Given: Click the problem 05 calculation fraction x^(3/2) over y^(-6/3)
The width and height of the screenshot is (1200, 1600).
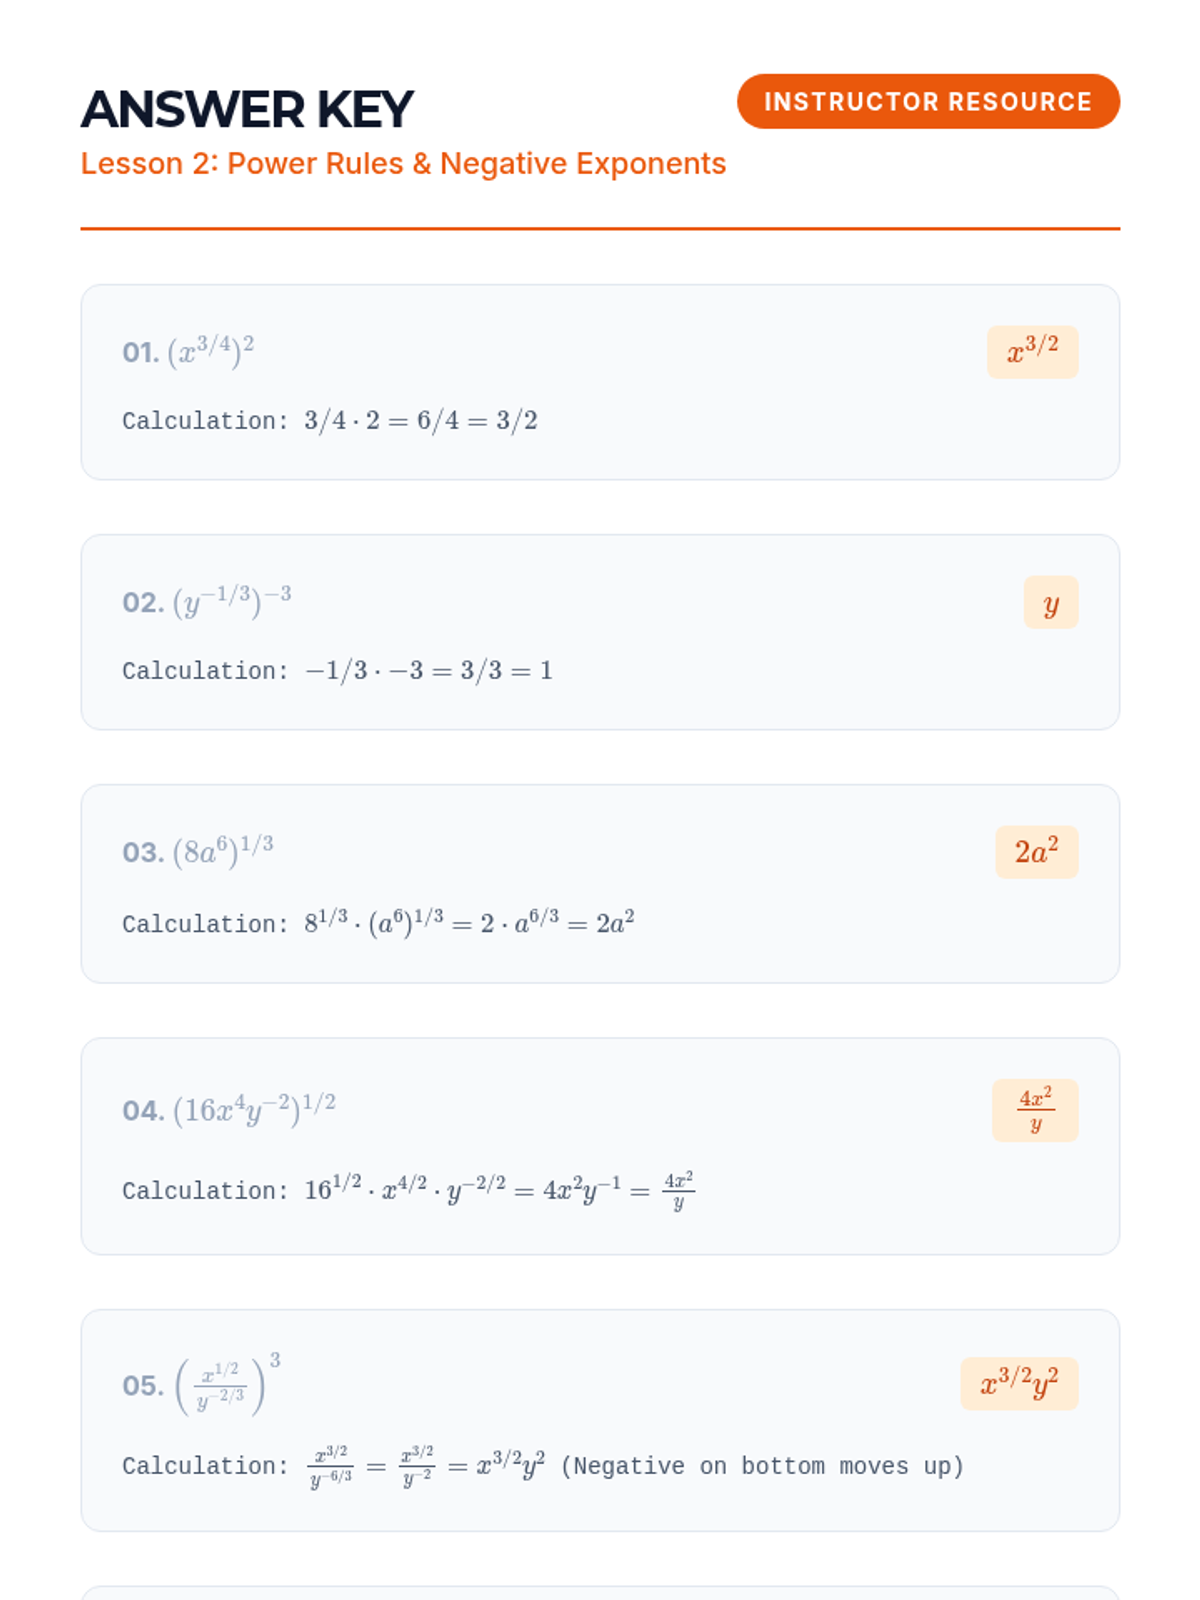Looking at the screenshot, I should [x=331, y=1467].
